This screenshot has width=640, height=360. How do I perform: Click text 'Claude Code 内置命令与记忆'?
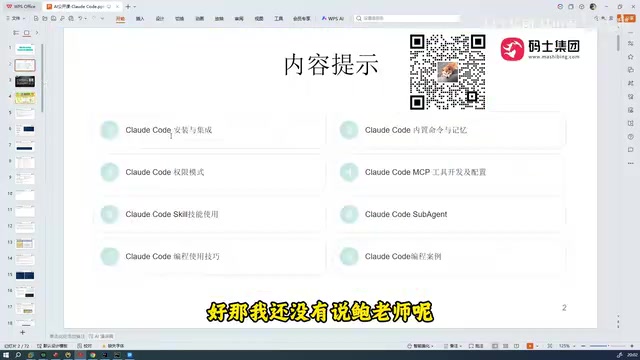(x=416, y=130)
